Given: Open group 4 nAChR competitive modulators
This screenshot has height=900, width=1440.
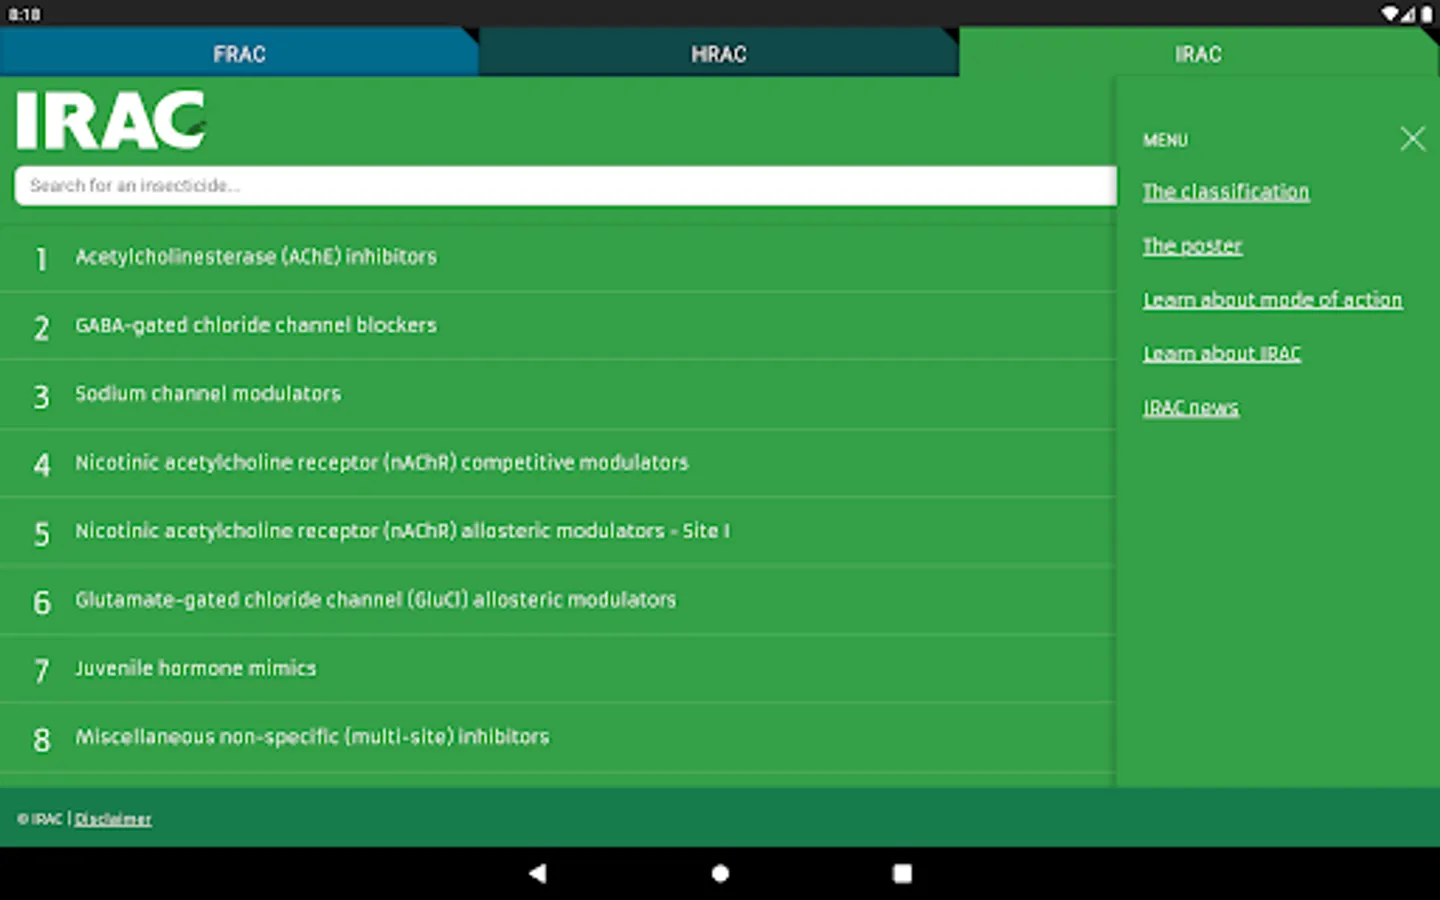Looking at the screenshot, I should (x=557, y=463).
